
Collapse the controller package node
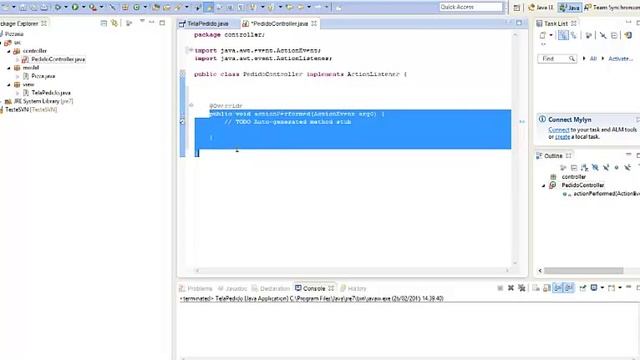point(9,51)
